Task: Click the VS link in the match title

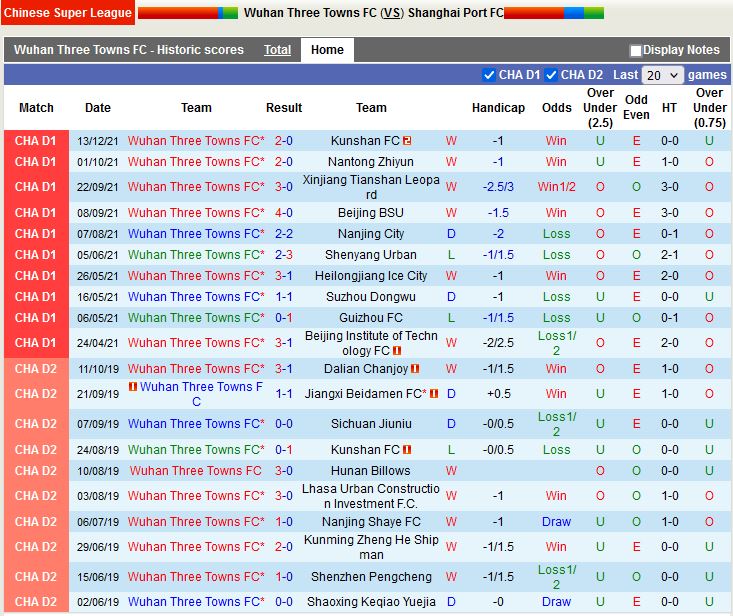Action: click(392, 13)
